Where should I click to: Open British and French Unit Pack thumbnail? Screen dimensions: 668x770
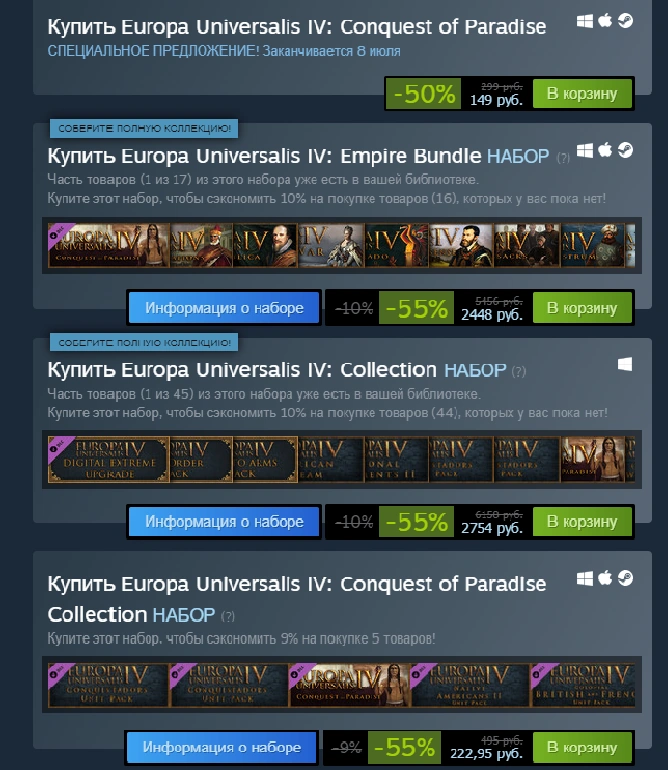click(584, 685)
